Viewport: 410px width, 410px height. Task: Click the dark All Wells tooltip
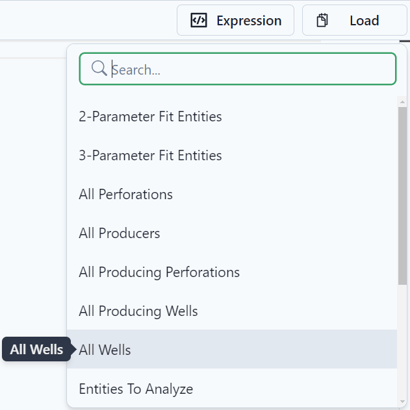(37, 349)
